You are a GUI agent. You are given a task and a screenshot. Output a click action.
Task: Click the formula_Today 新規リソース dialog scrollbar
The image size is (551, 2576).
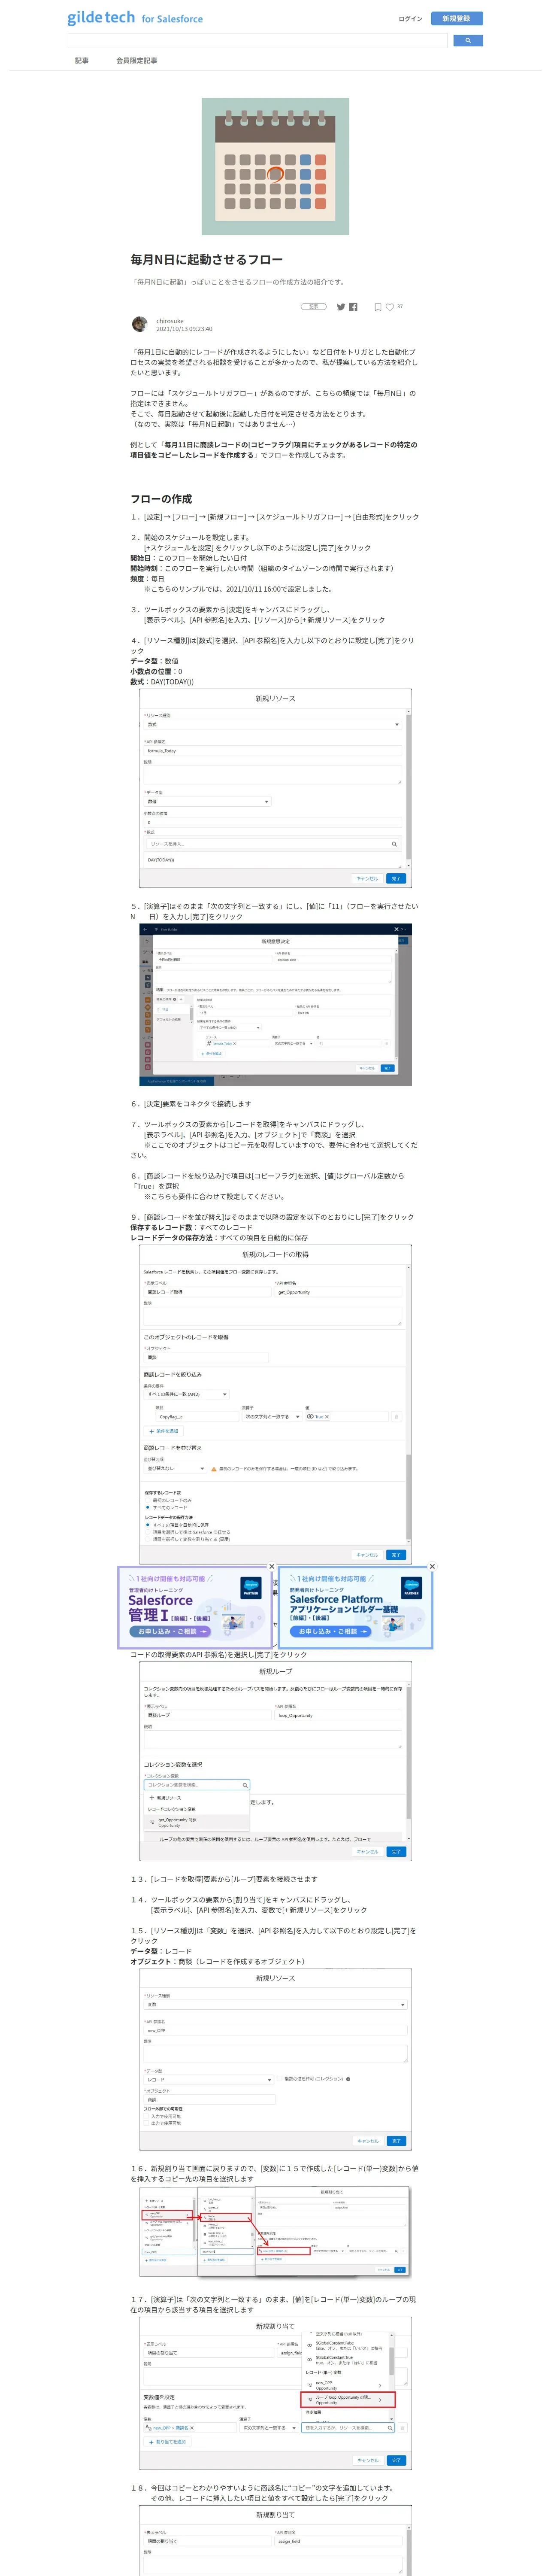click(x=408, y=788)
